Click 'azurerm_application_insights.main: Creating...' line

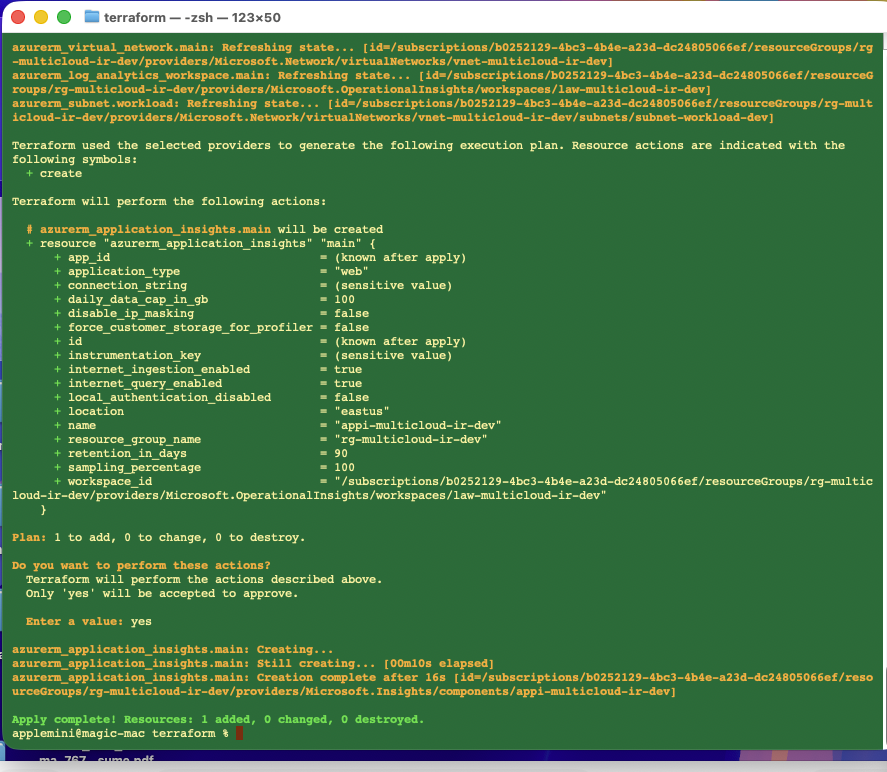173,649
